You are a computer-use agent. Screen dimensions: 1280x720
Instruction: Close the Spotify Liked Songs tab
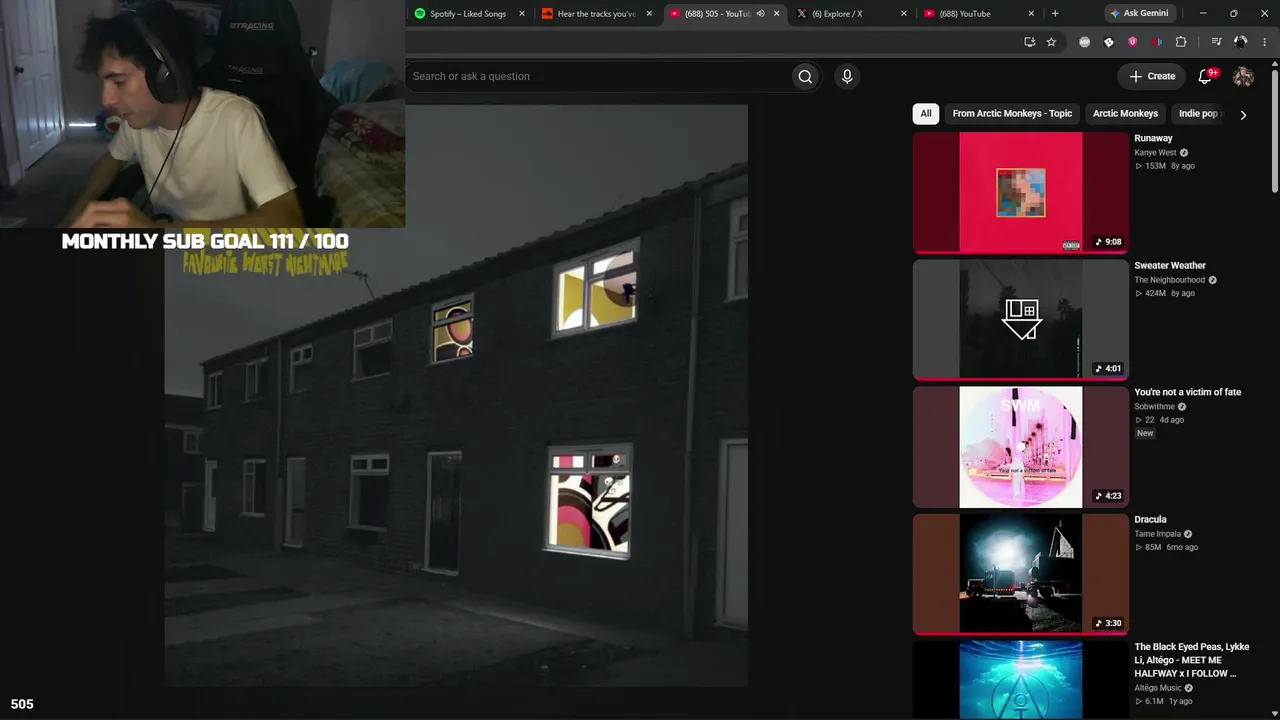tap(521, 14)
